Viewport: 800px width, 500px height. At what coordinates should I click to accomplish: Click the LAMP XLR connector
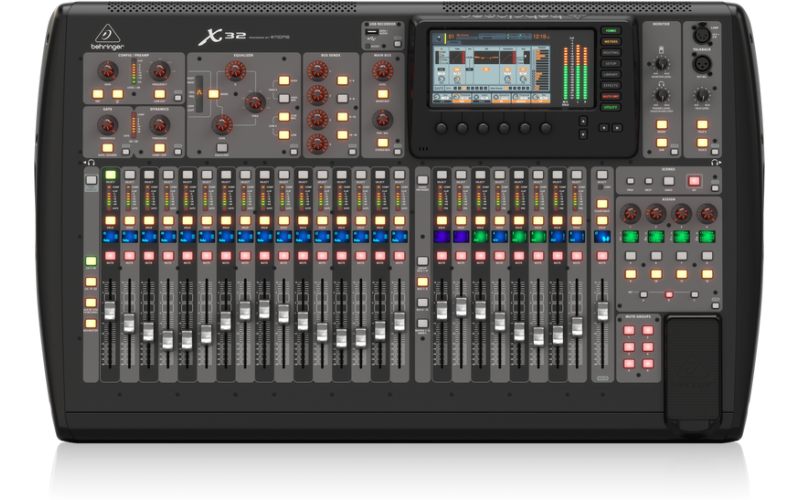[700, 35]
